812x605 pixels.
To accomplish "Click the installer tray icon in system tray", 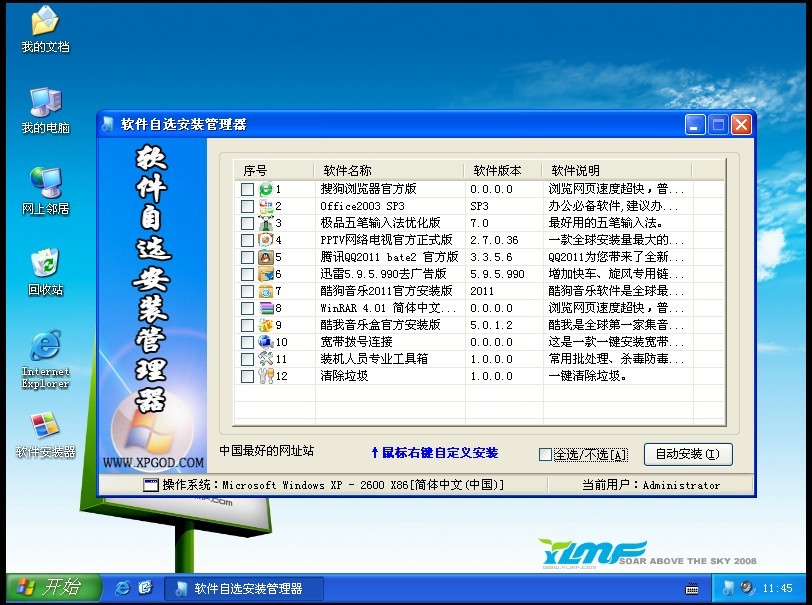I will 728,588.
